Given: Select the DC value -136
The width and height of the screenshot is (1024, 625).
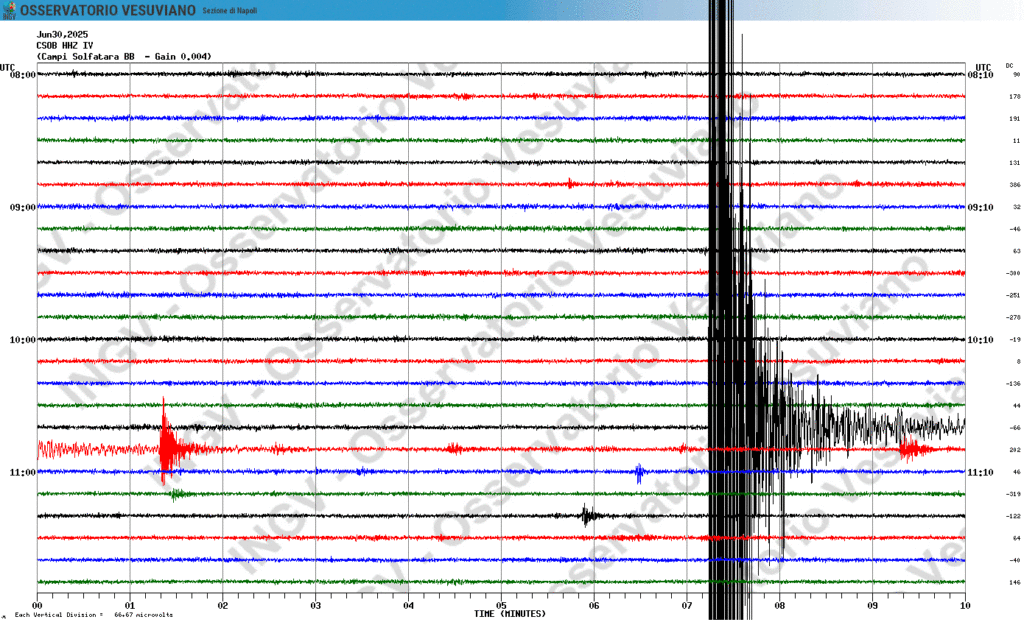Looking at the screenshot, I should tap(1013, 384).
